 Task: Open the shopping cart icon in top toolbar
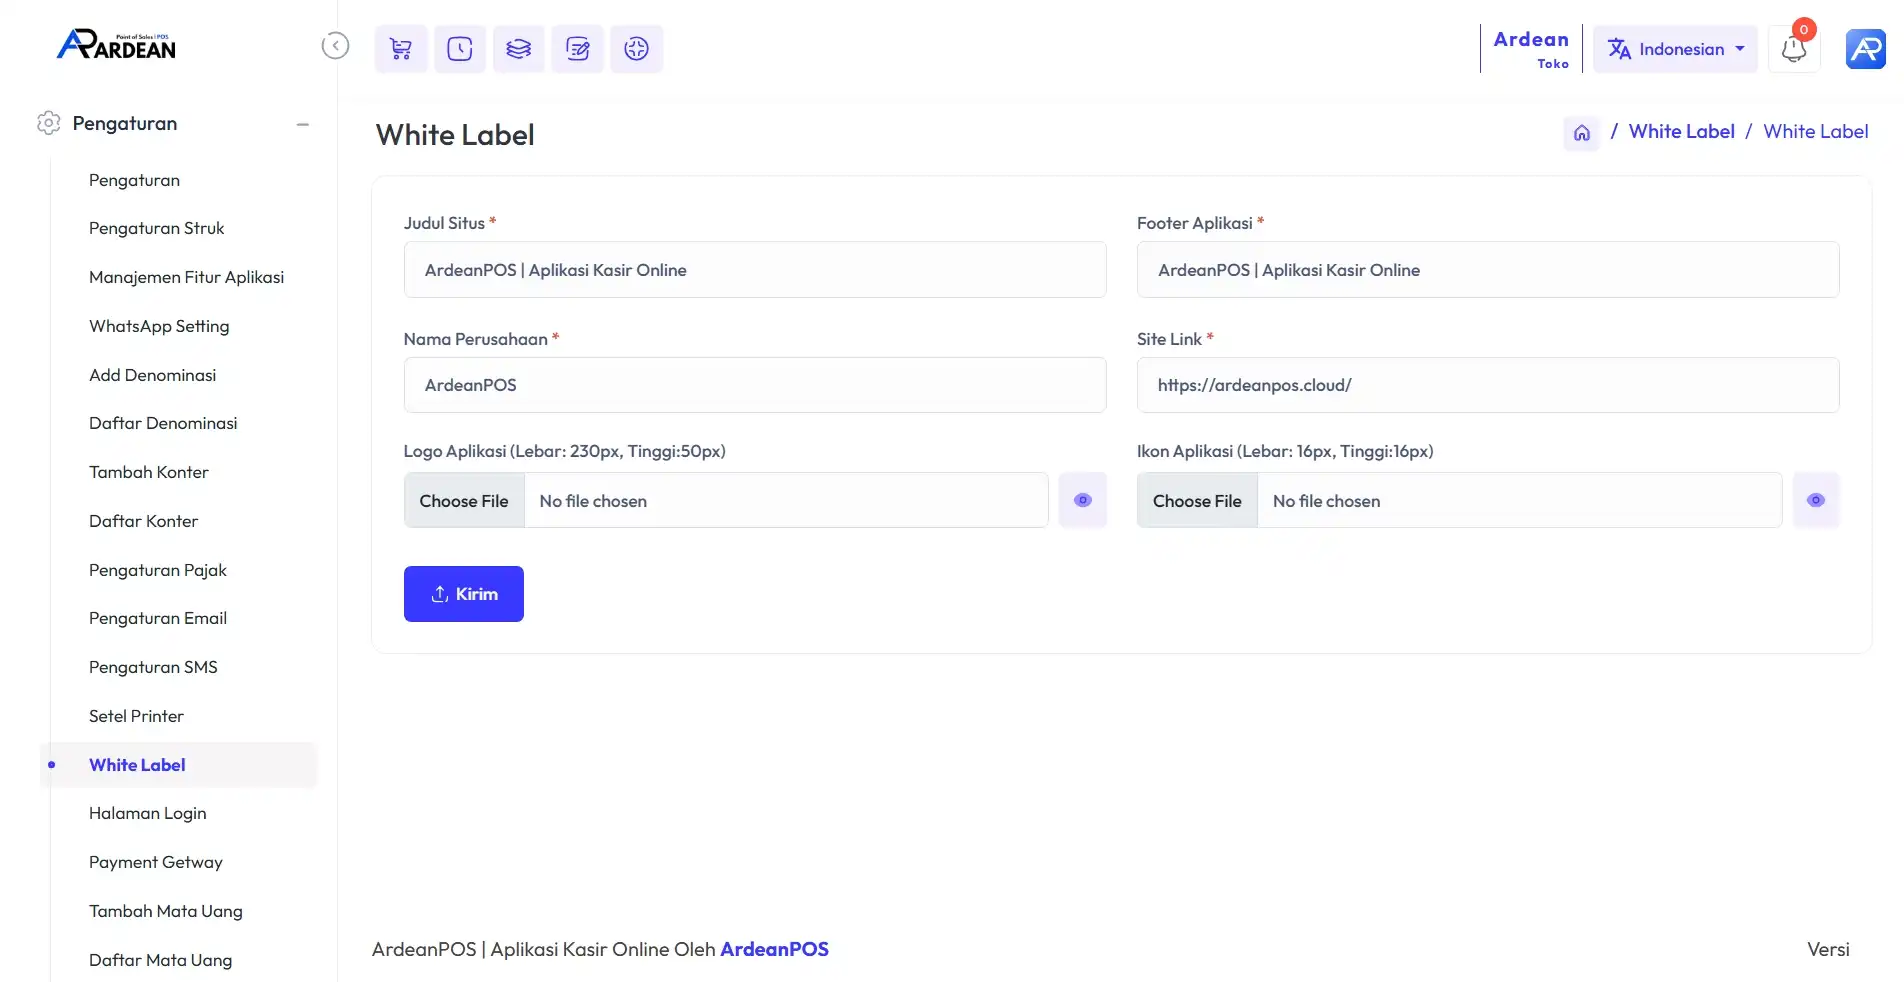coord(401,49)
